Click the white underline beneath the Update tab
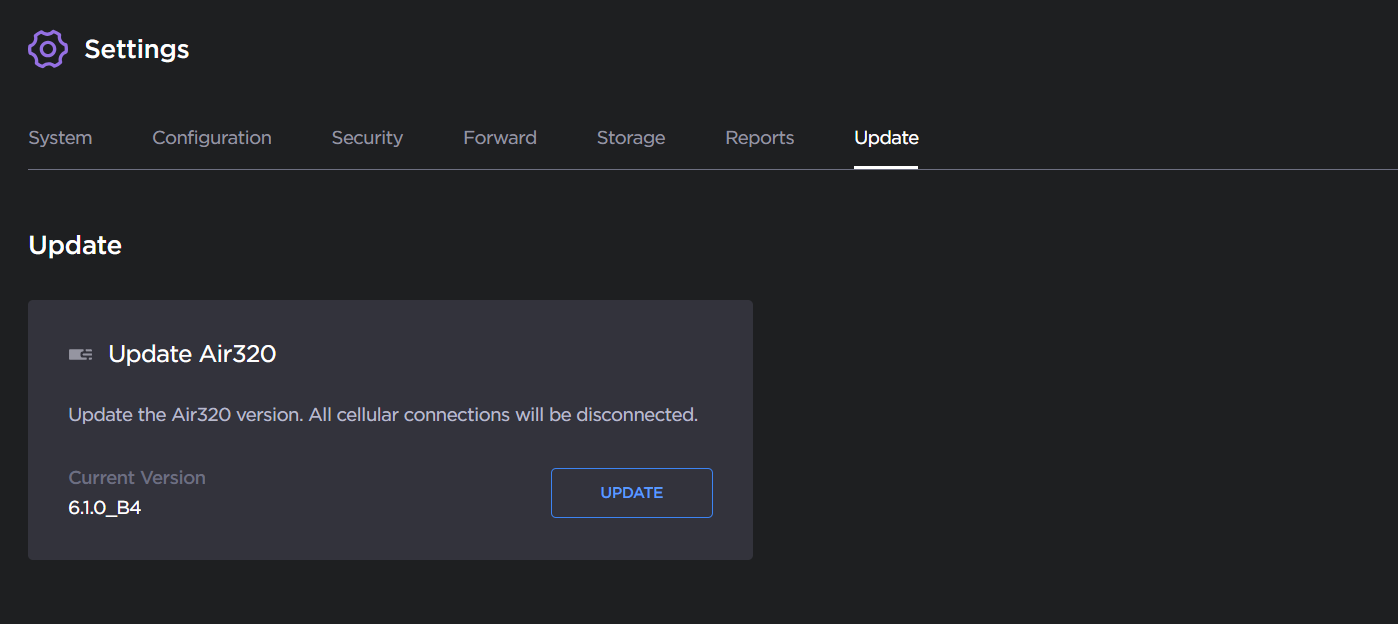The image size is (1398, 624). 886,167
